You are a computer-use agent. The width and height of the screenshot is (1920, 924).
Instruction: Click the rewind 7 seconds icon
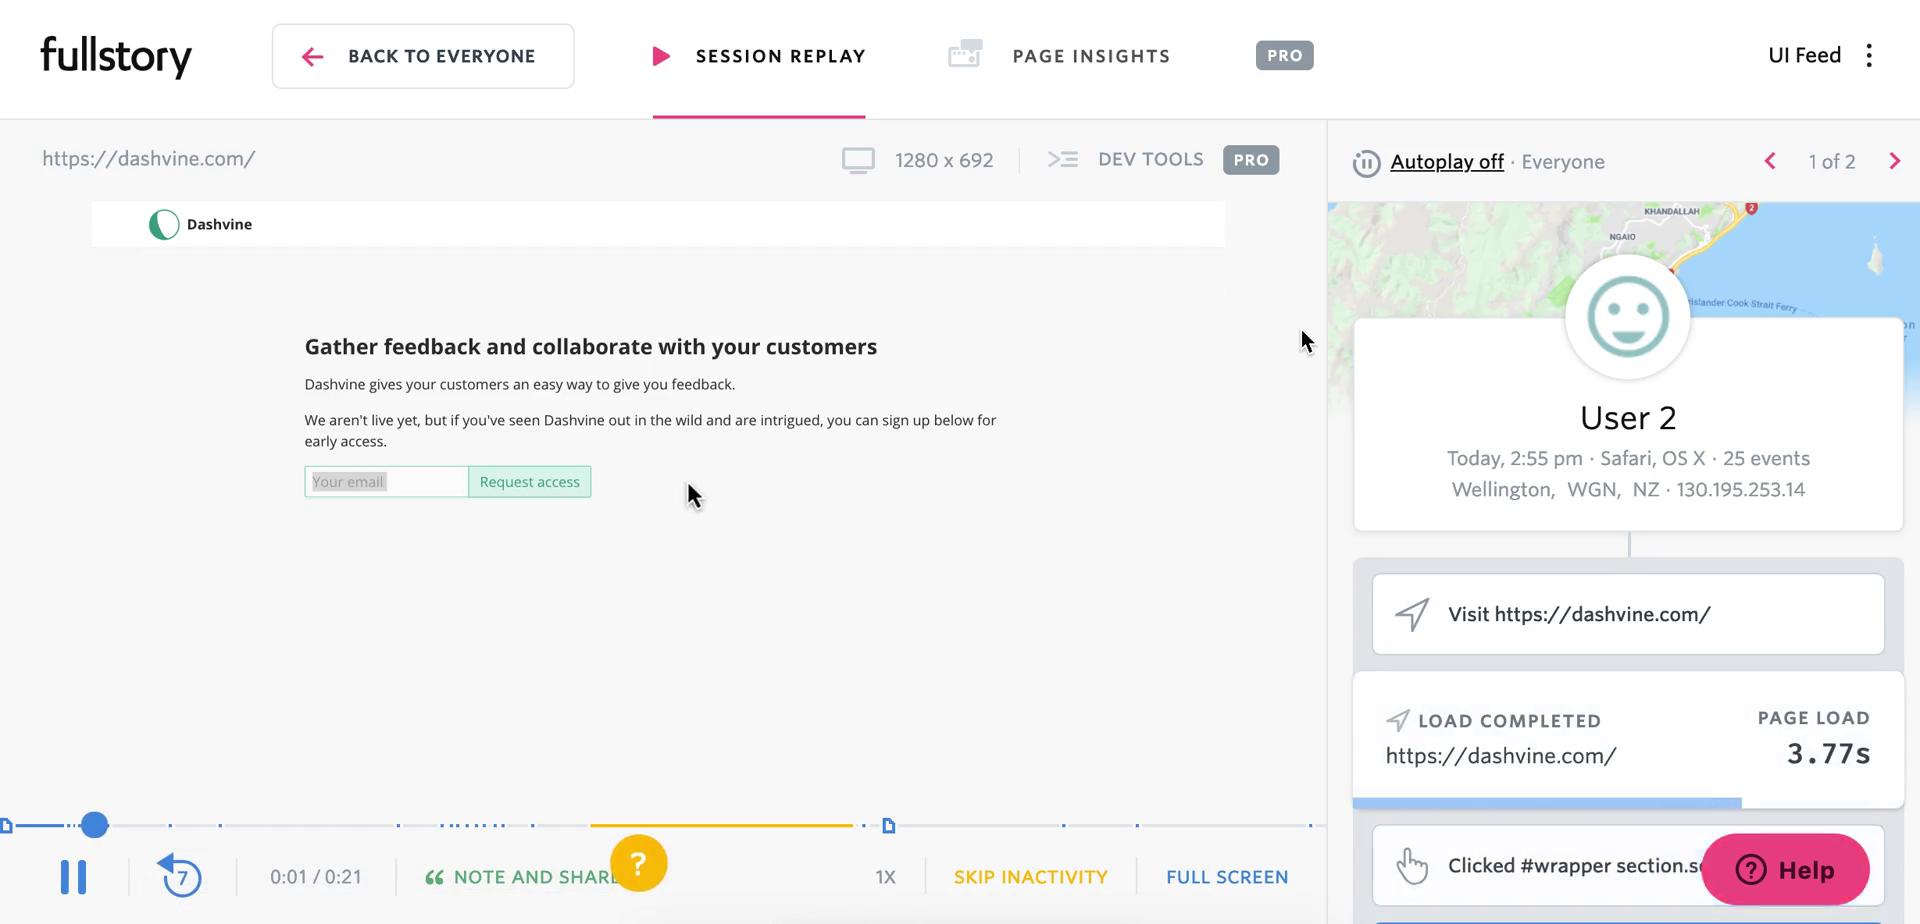[x=181, y=876]
